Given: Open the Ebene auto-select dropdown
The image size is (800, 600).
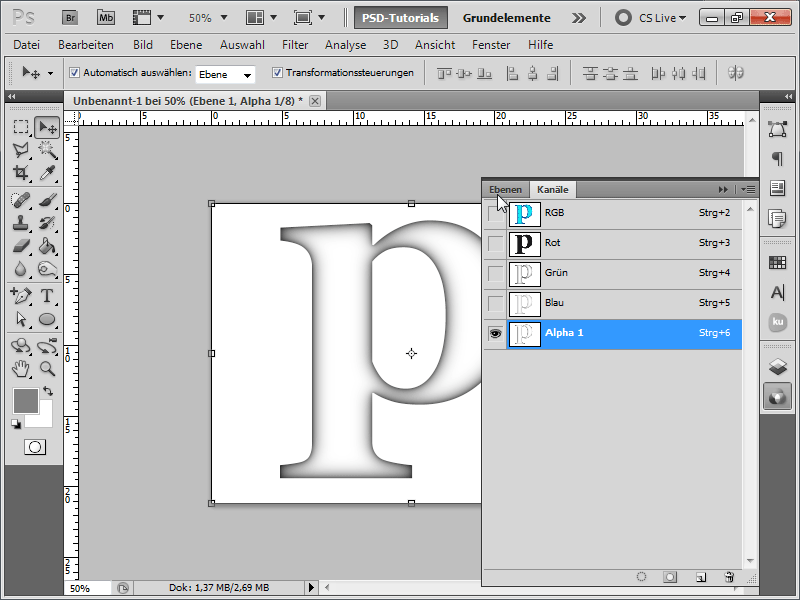Looking at the screenshot, I should click(x=225, y=74).
